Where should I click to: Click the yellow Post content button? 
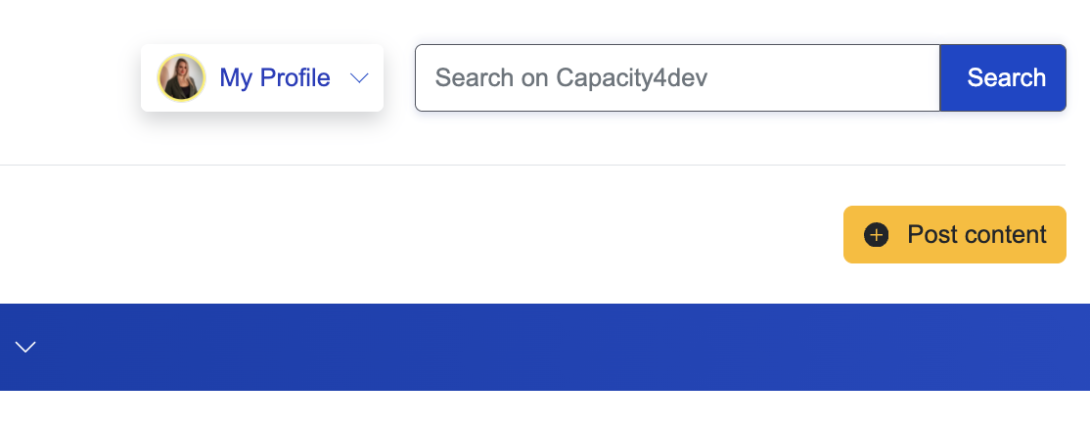(954, 235)
